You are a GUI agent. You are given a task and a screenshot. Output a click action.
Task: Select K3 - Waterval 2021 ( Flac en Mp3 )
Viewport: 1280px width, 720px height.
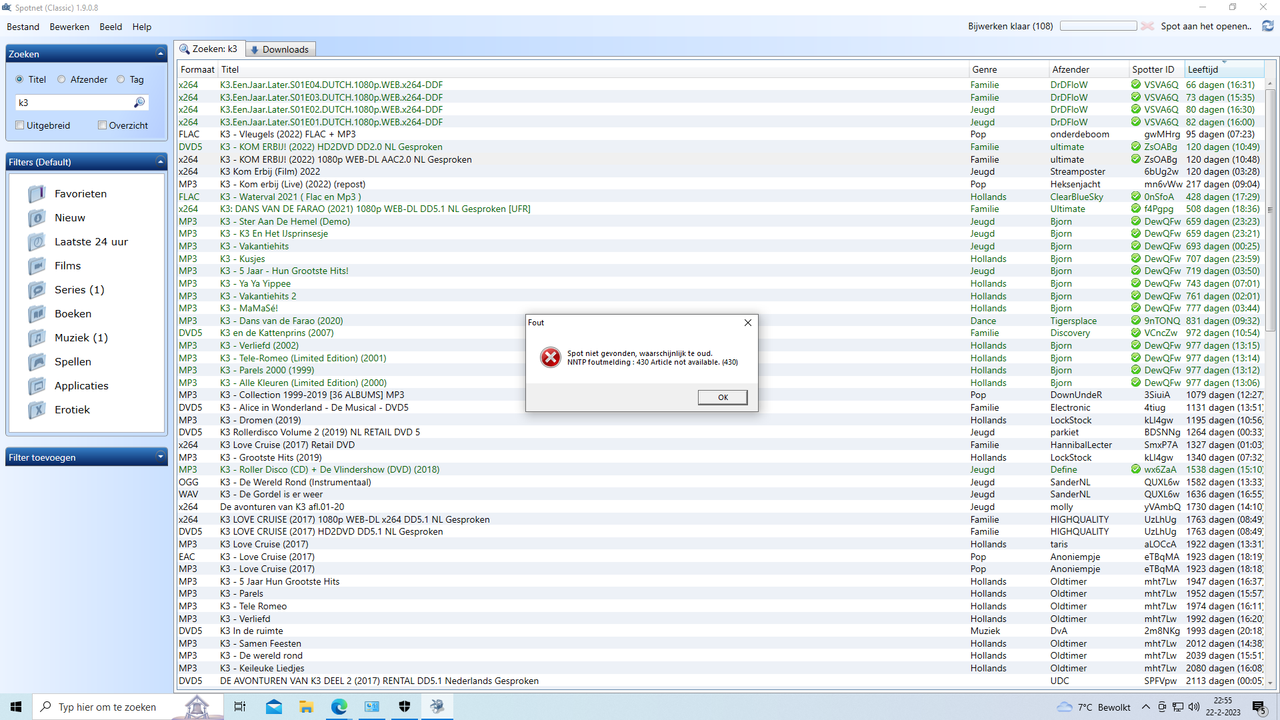(722, 197)
